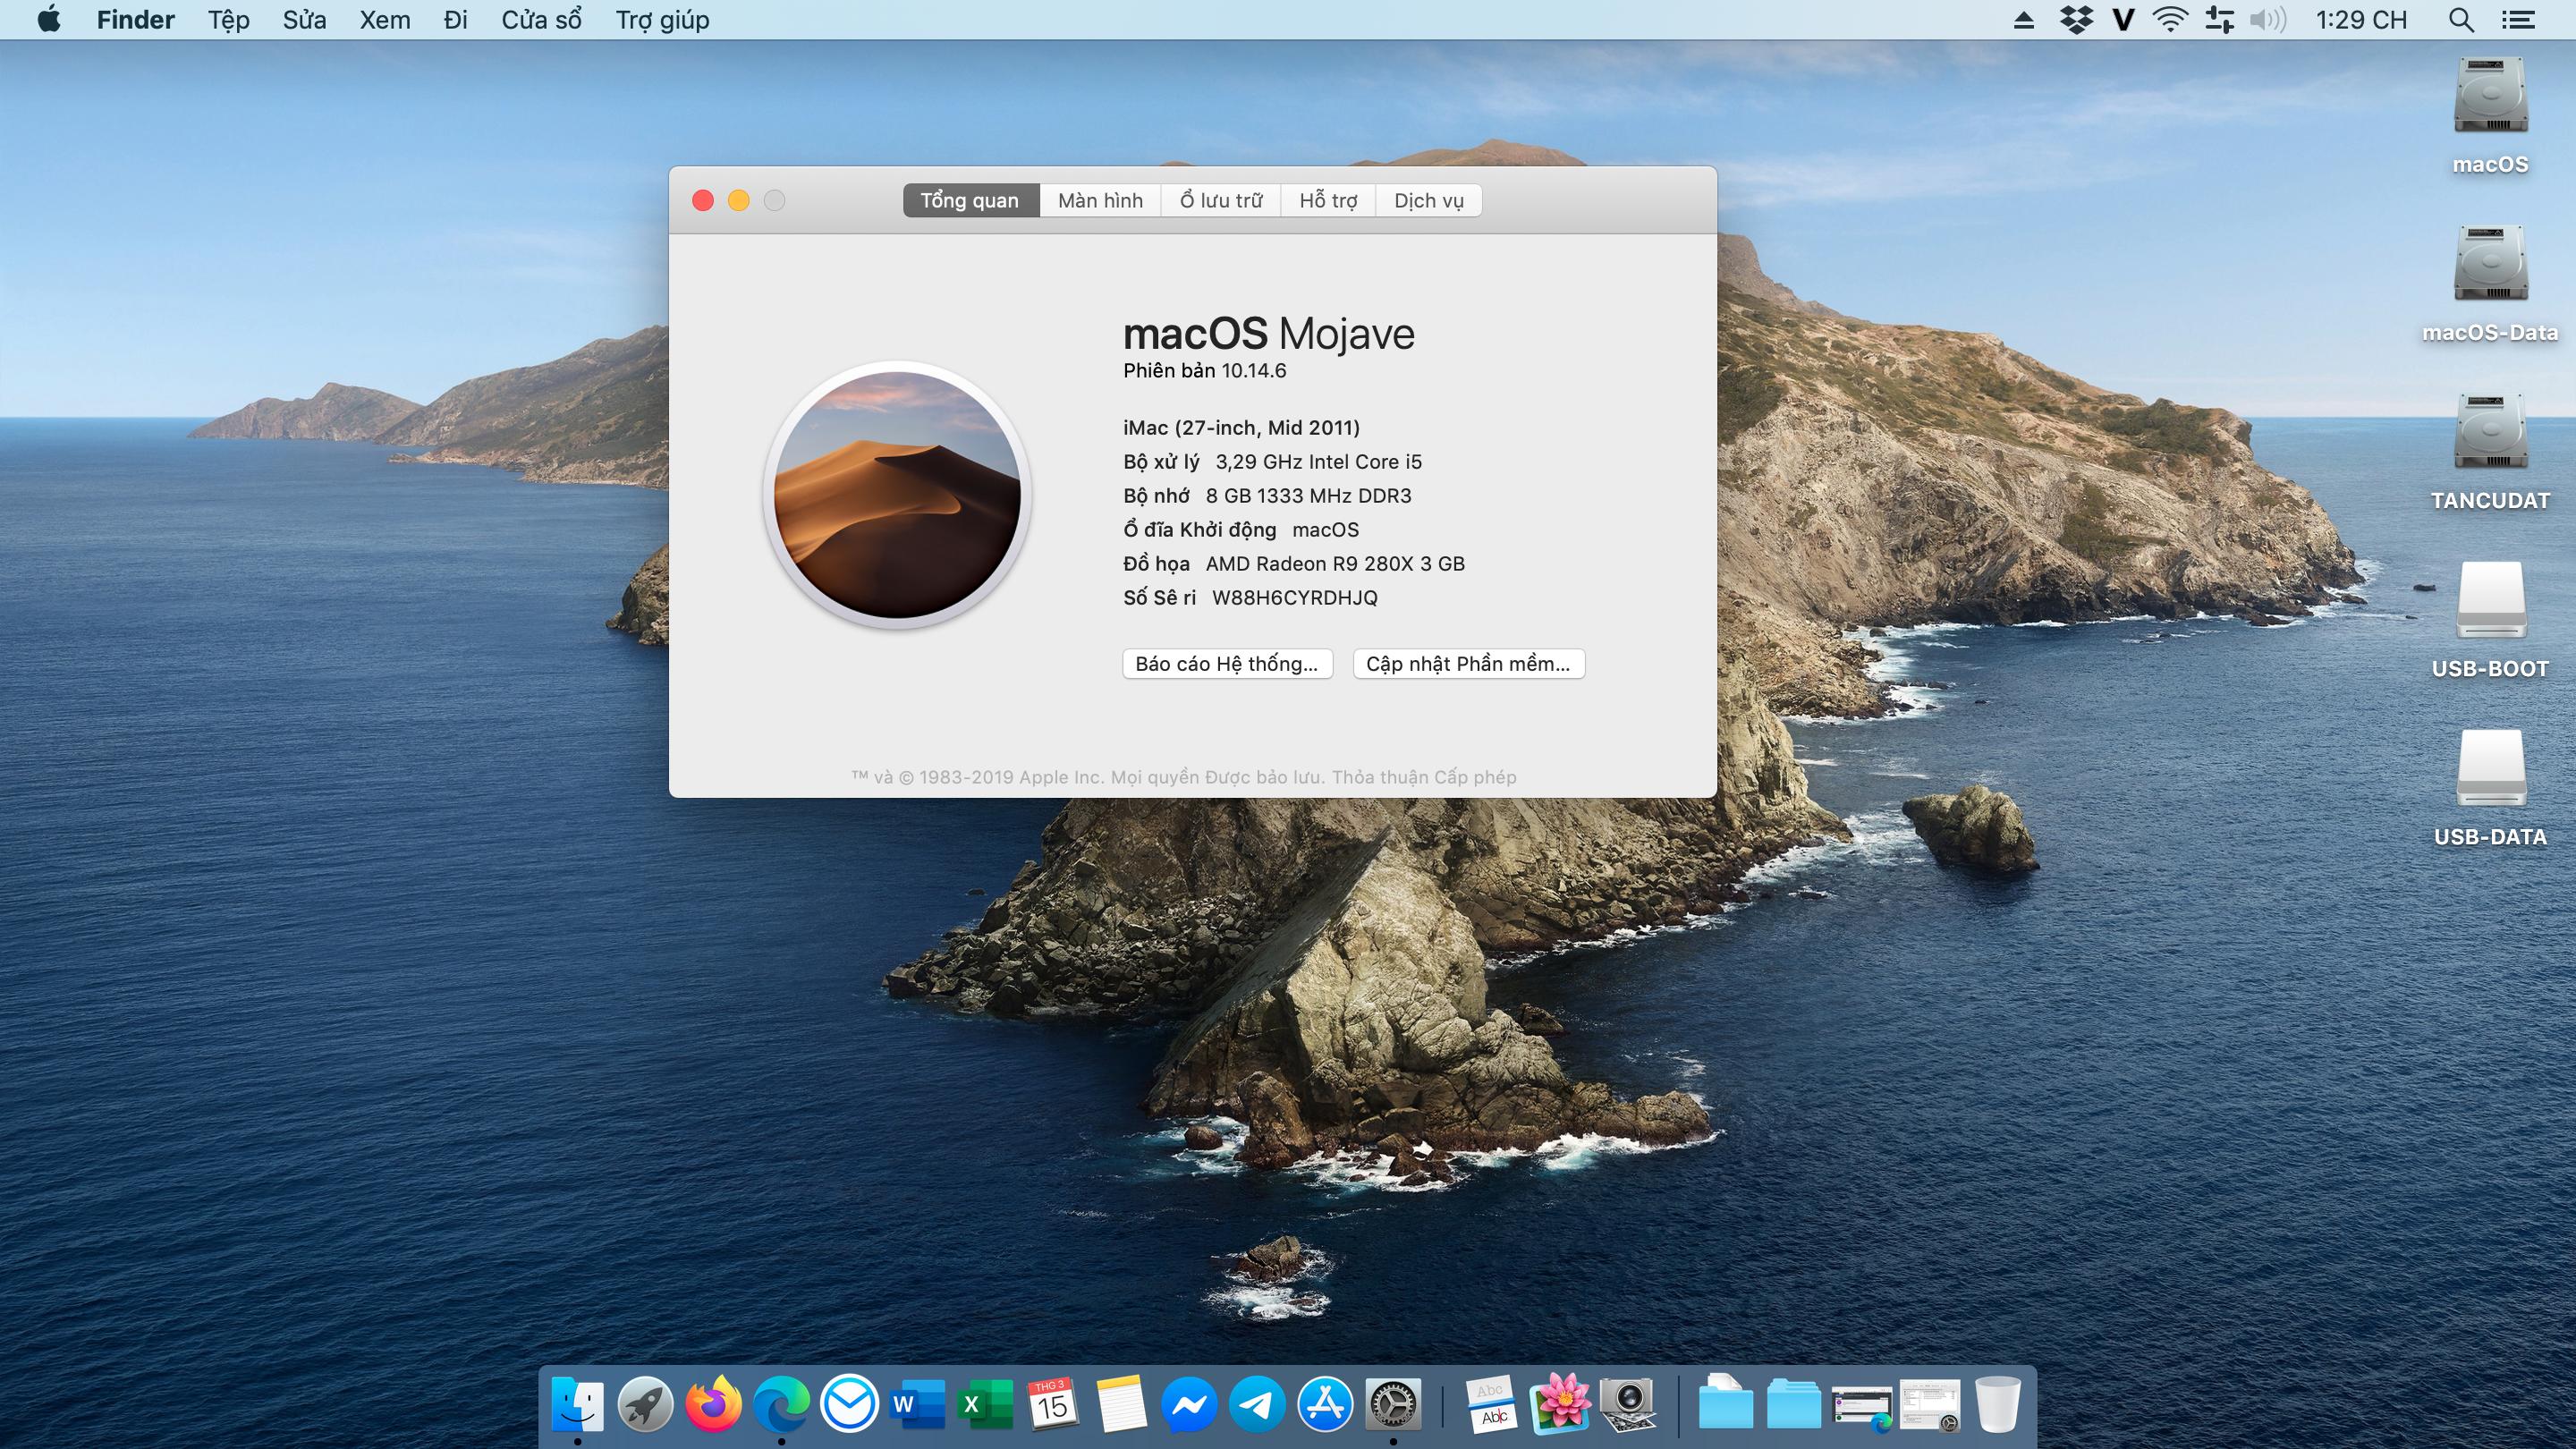Click the 3,29 GHz Intel Core i5 text
This screenshot has width=2576, height=1449.
pos(1318,461)
